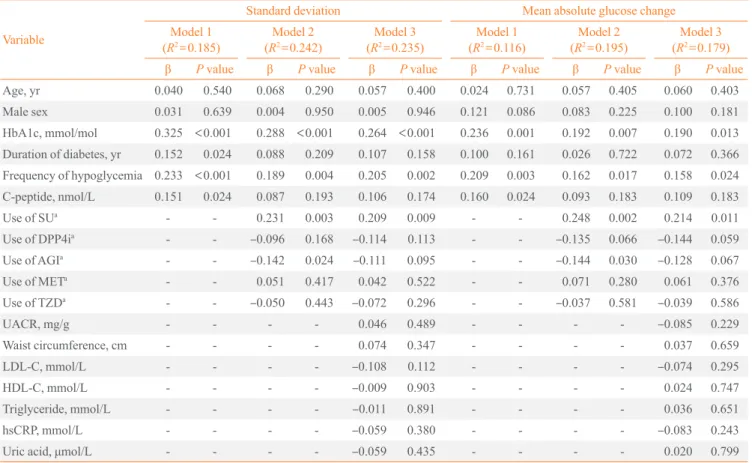Screen dimensions: 752x463
Task: Select the "Use of TZD" row label
Action: 34,303
